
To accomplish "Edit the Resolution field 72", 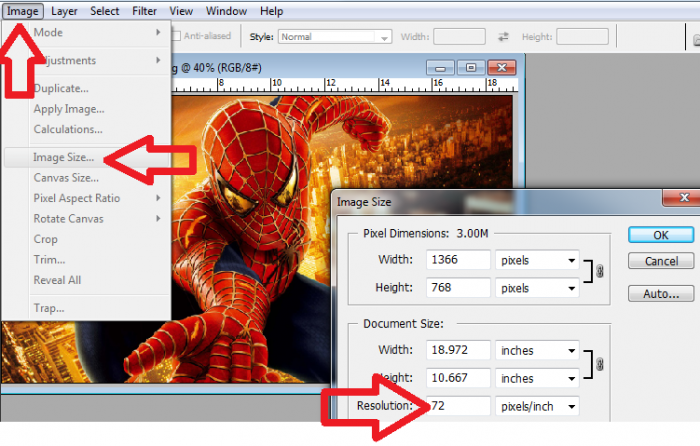I will [x=458, y=406].
